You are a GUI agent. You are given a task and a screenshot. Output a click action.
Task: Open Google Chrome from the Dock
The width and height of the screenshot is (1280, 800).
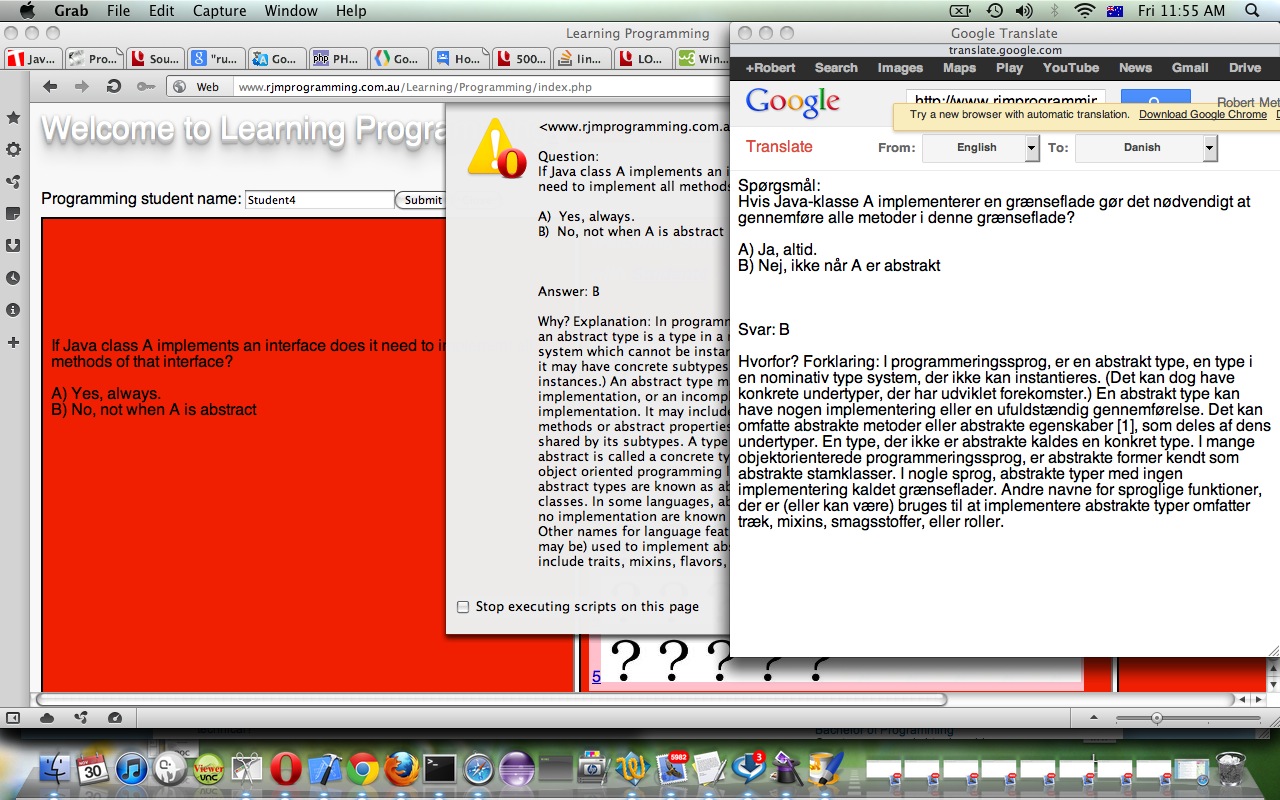click(362, 769)
